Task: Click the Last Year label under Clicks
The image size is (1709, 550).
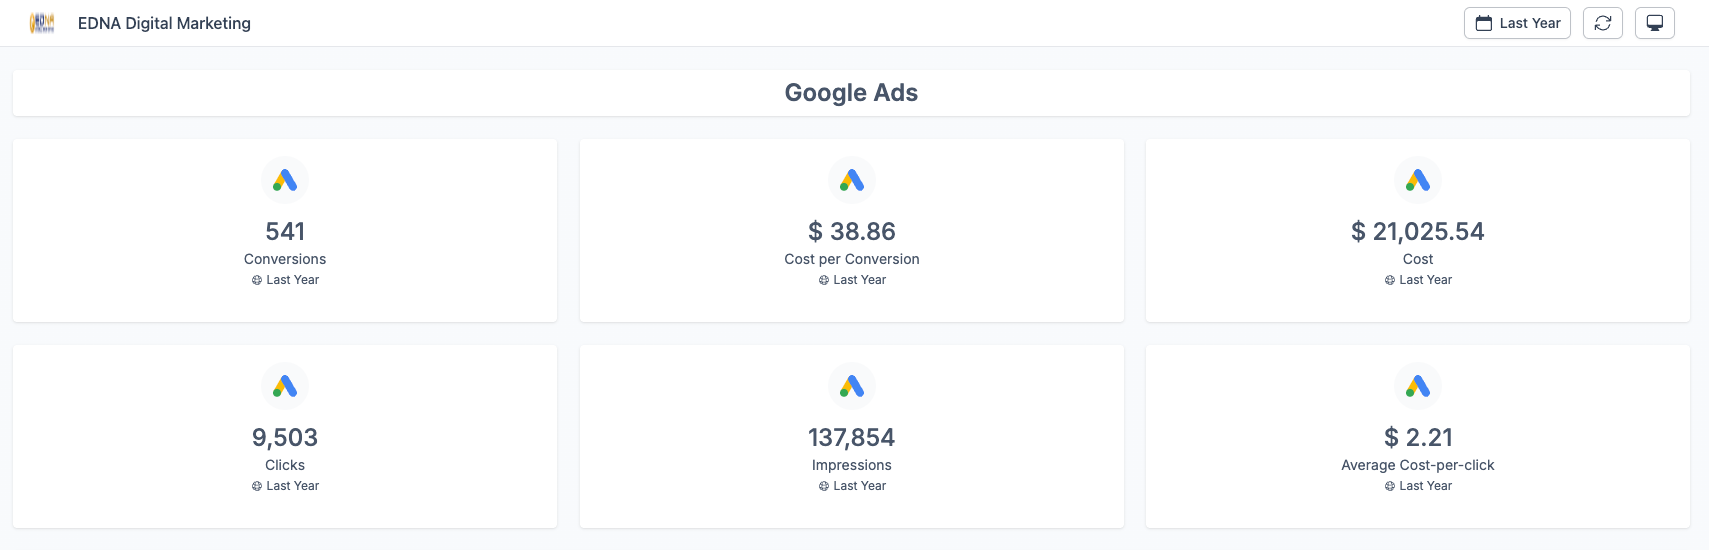Action: click(x=293, y=486)
